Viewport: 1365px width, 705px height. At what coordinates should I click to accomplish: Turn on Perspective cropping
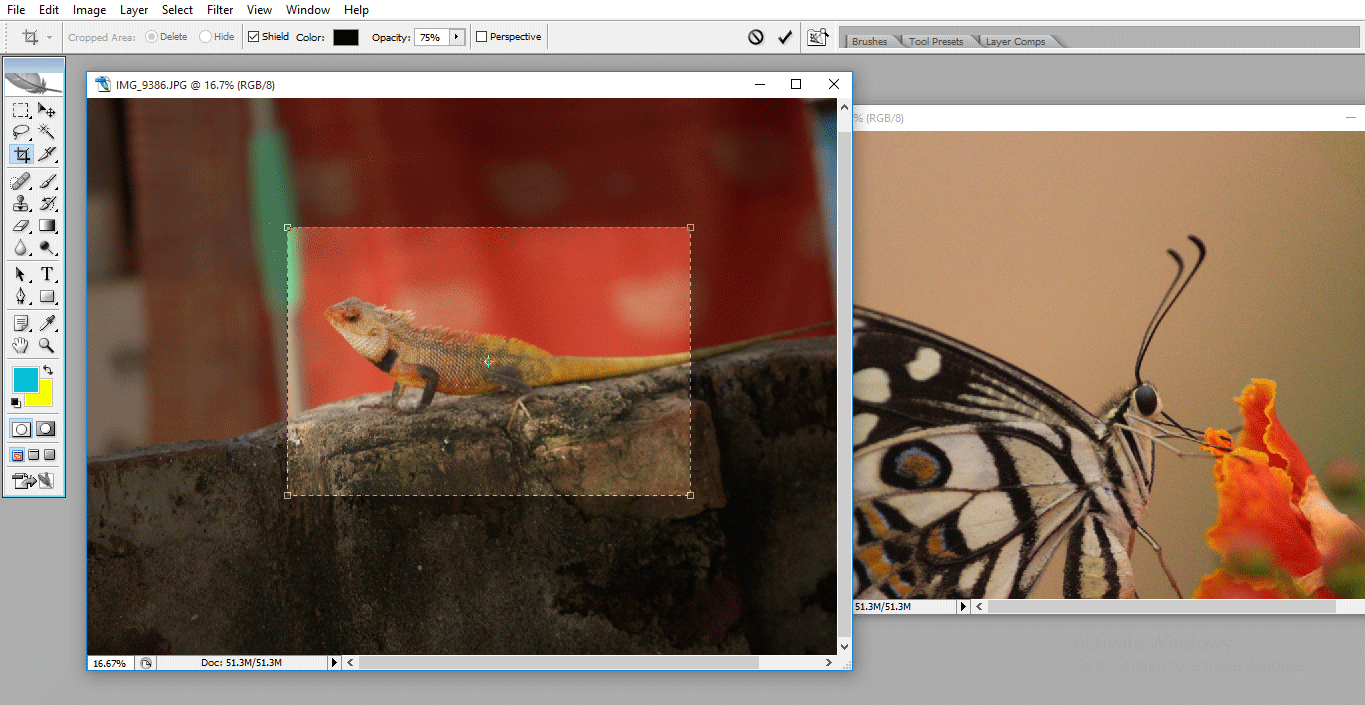coord(483,36)
